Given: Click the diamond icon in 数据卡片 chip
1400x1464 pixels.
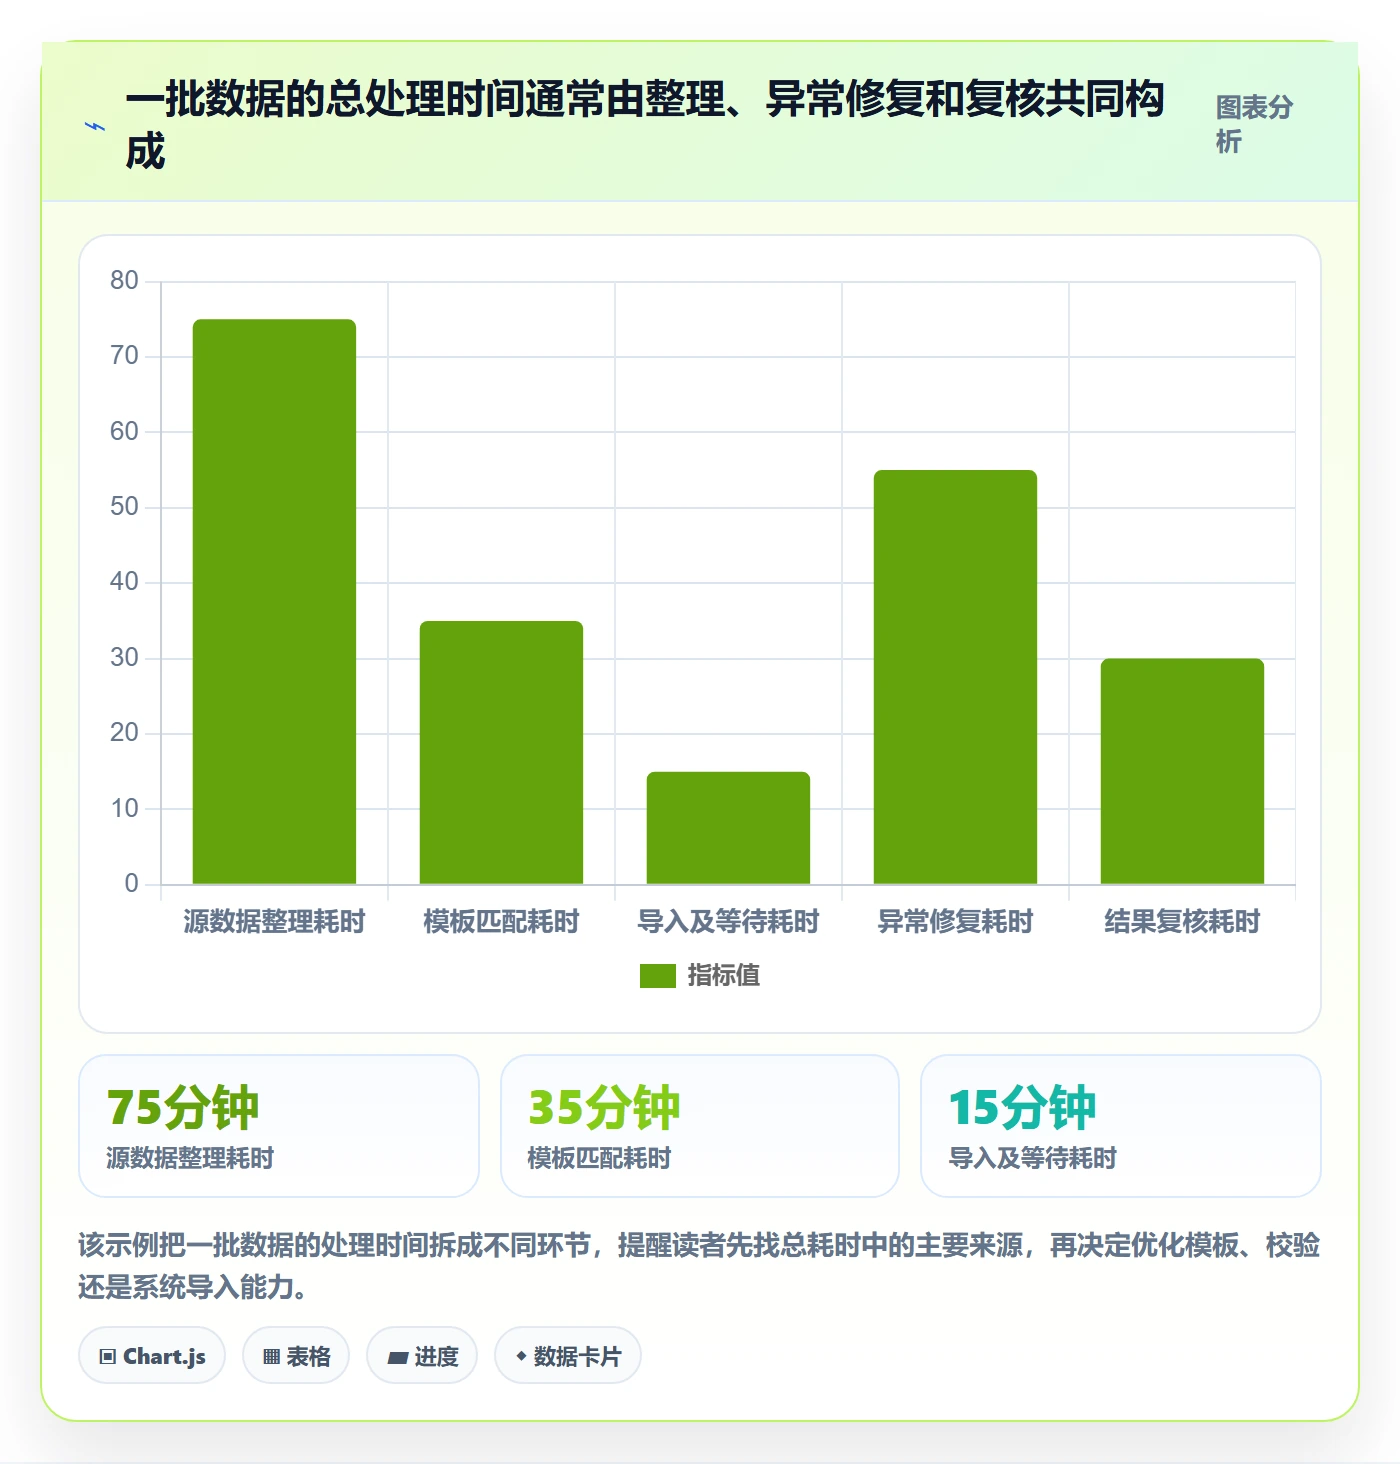Looking at the screenshot, I should pyautogui.click(x=521, y=1357).
